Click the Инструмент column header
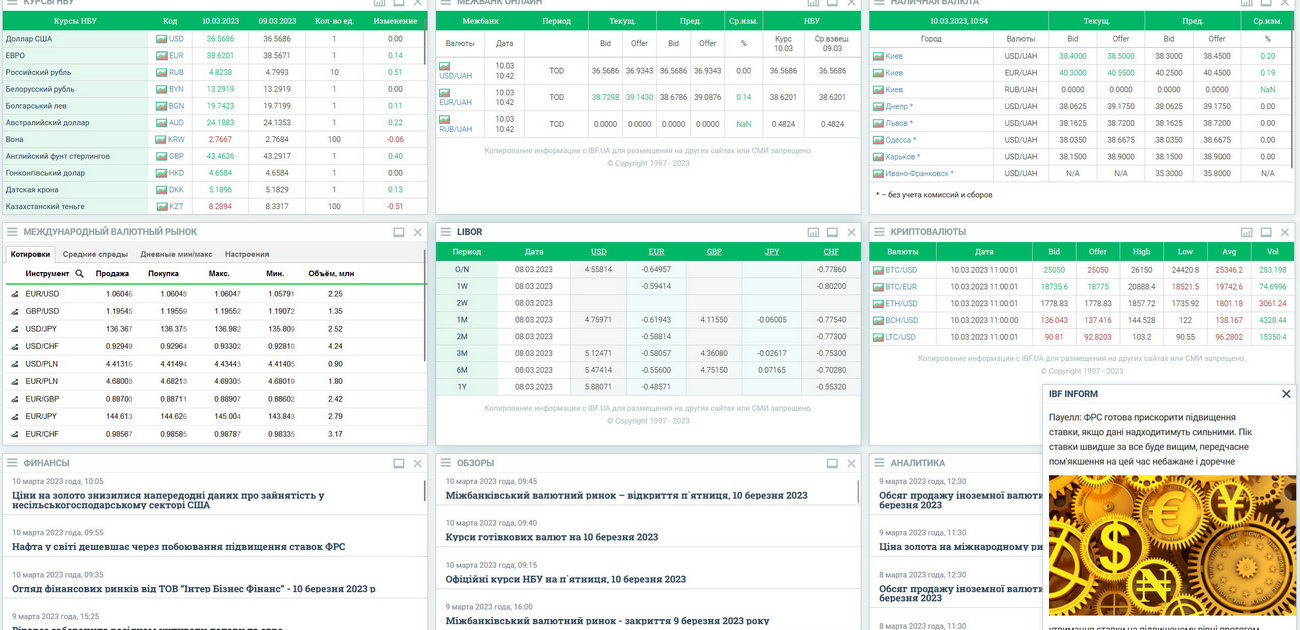The width and height of the screenshot is (1300, 630). pyautogui.click(x=48, y=273)
